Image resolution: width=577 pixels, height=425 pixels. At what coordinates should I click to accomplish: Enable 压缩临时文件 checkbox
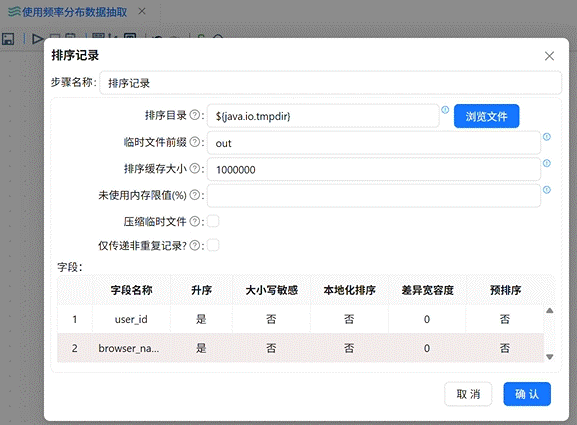tap(213, 221)
